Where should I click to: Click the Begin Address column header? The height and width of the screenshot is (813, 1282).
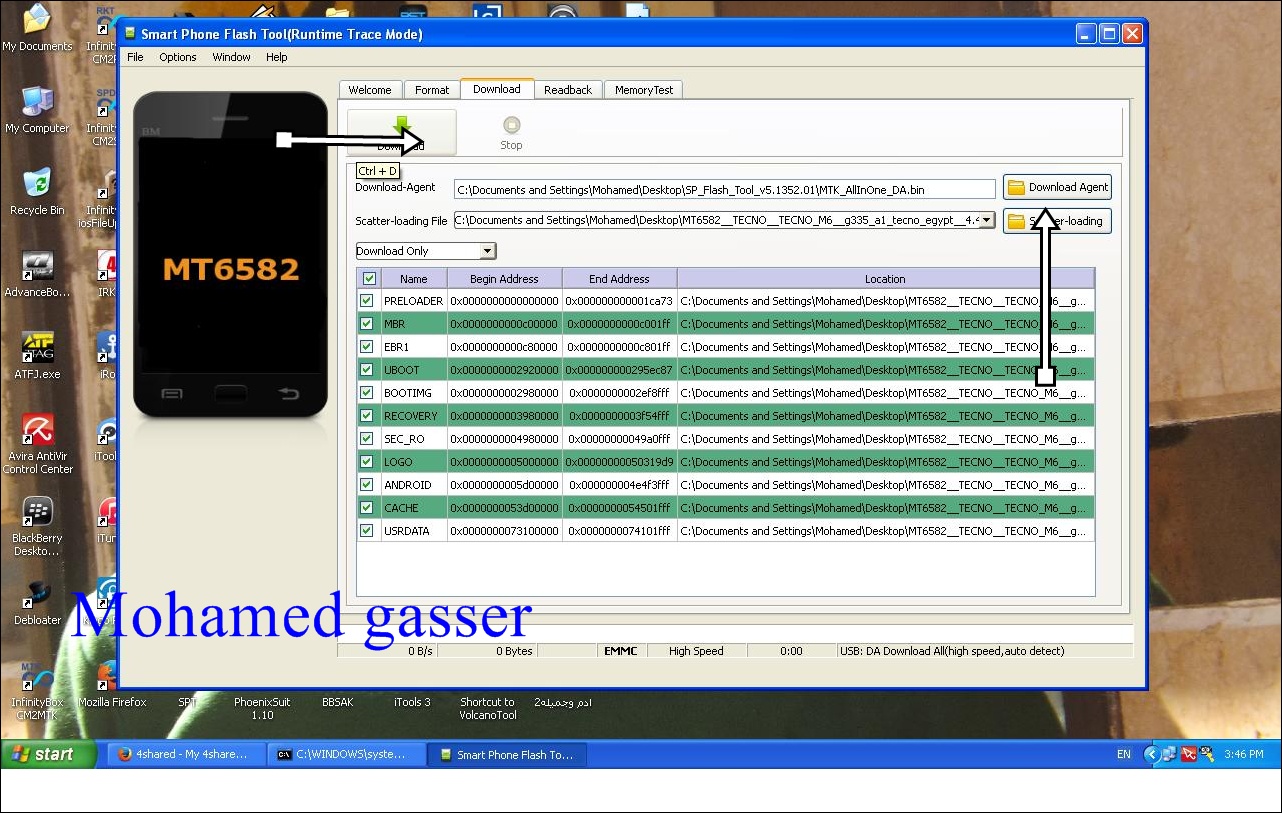pyautogui.click(x=504, y=279)
